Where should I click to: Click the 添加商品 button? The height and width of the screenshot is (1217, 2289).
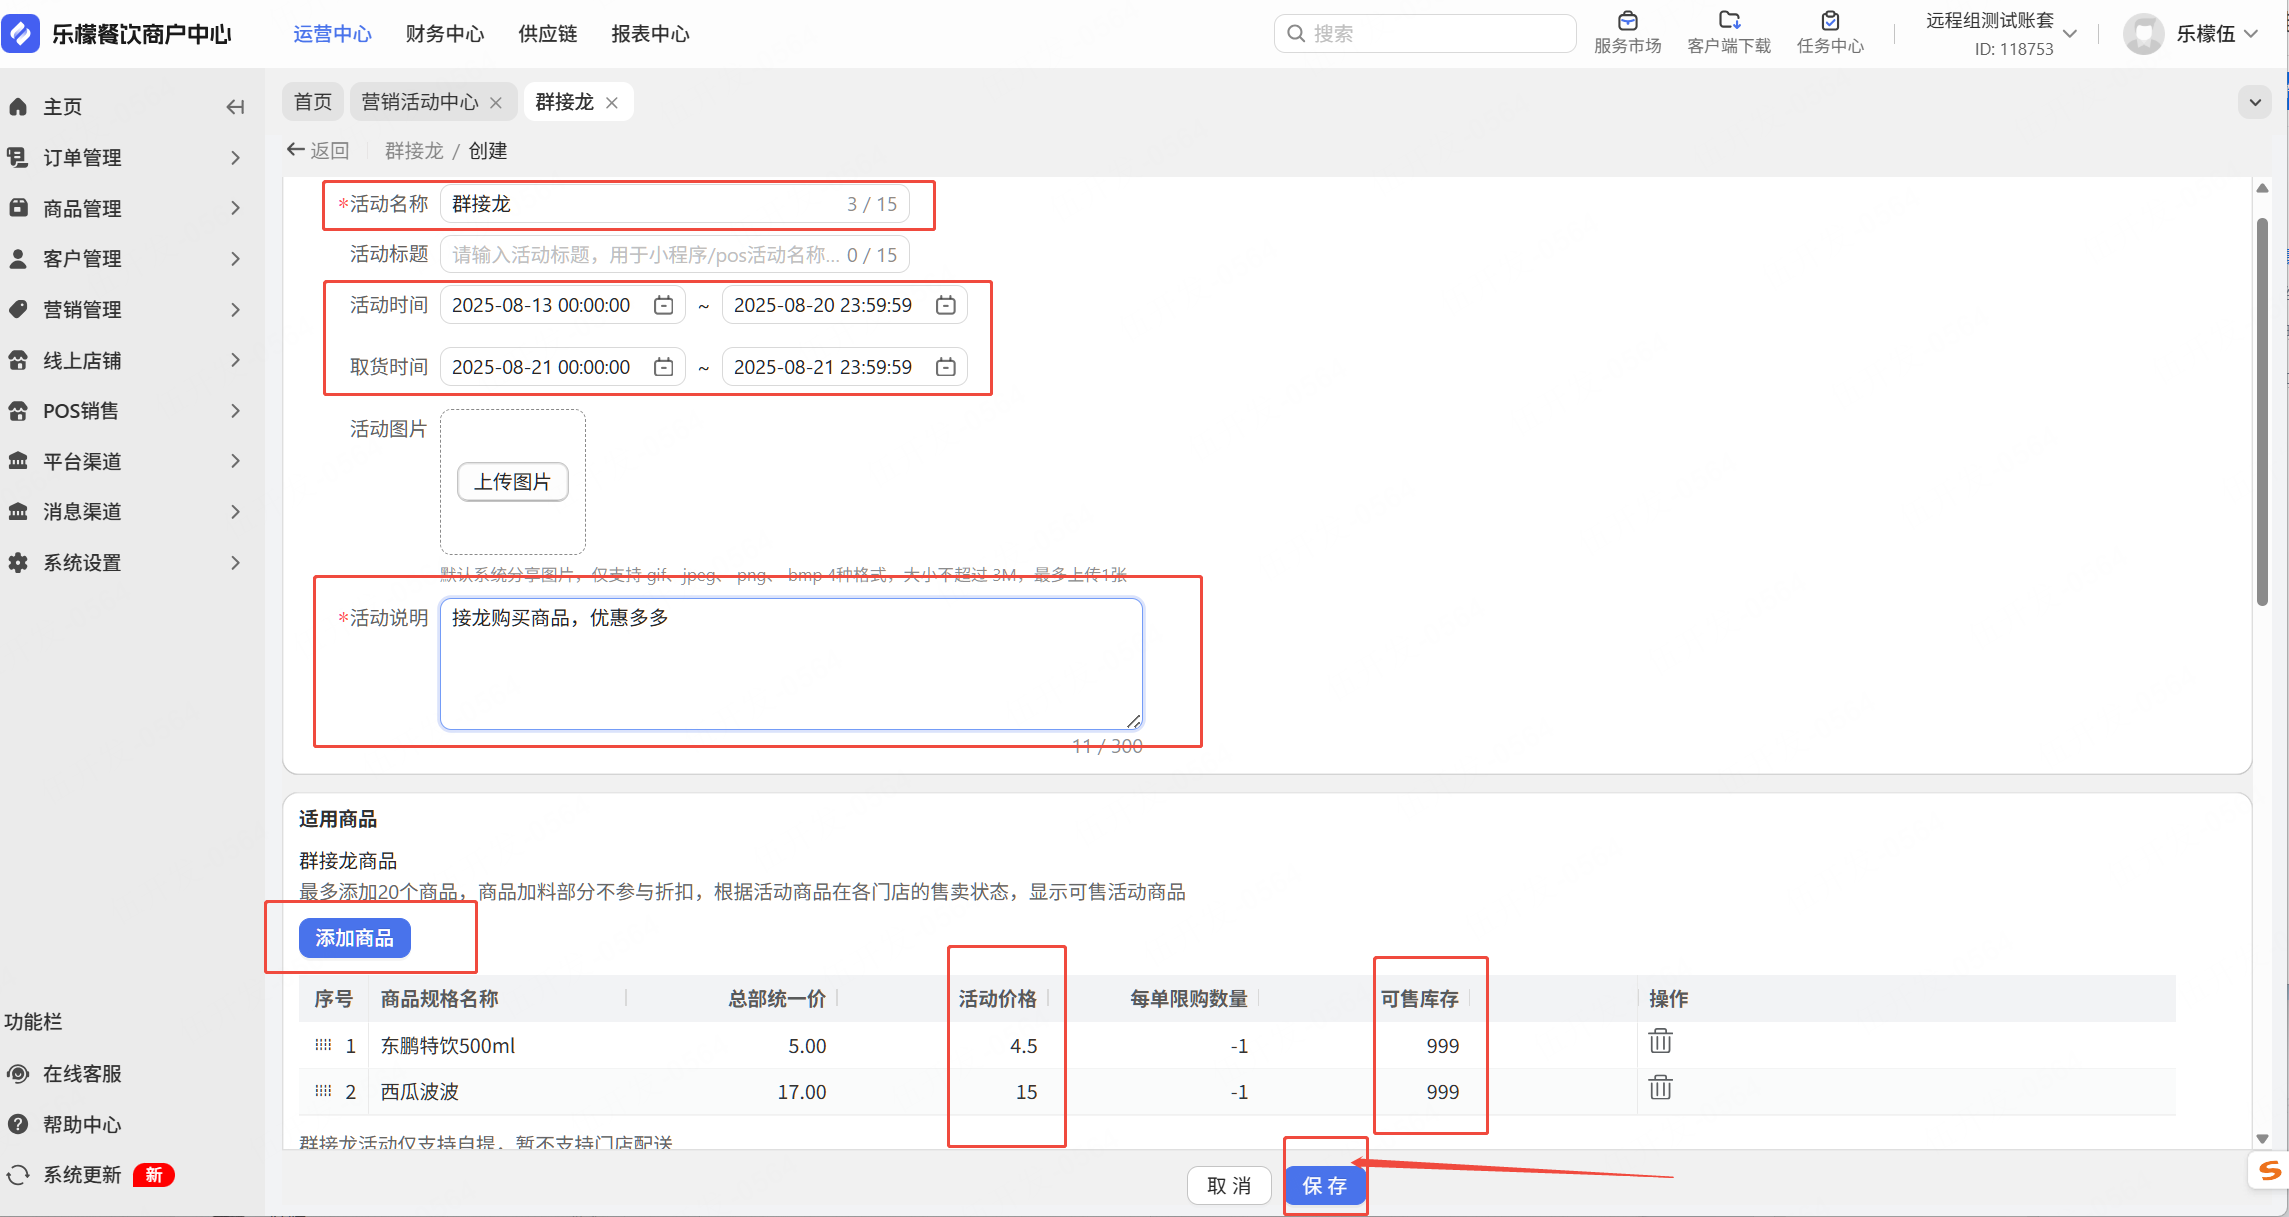tap(354, 939)
